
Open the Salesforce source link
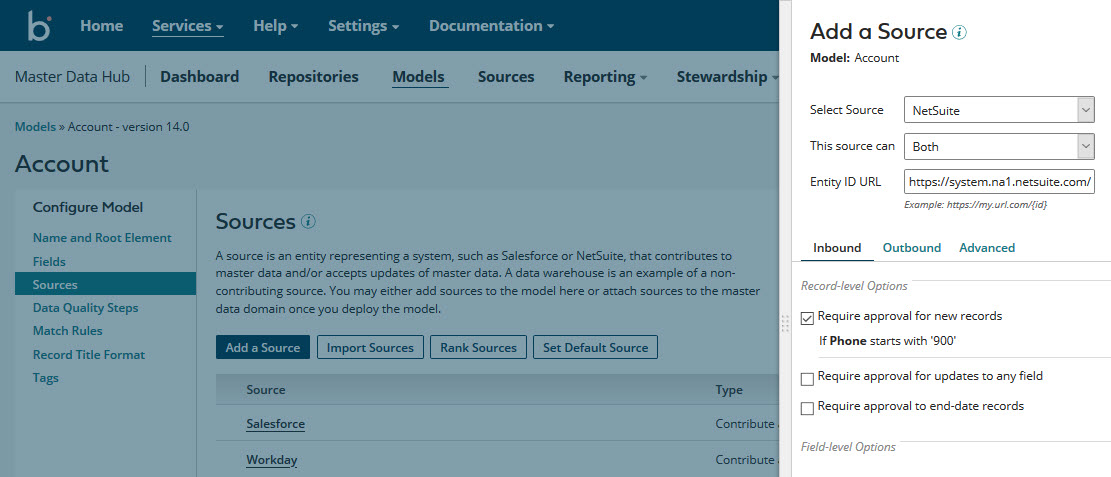pos(276,424)
